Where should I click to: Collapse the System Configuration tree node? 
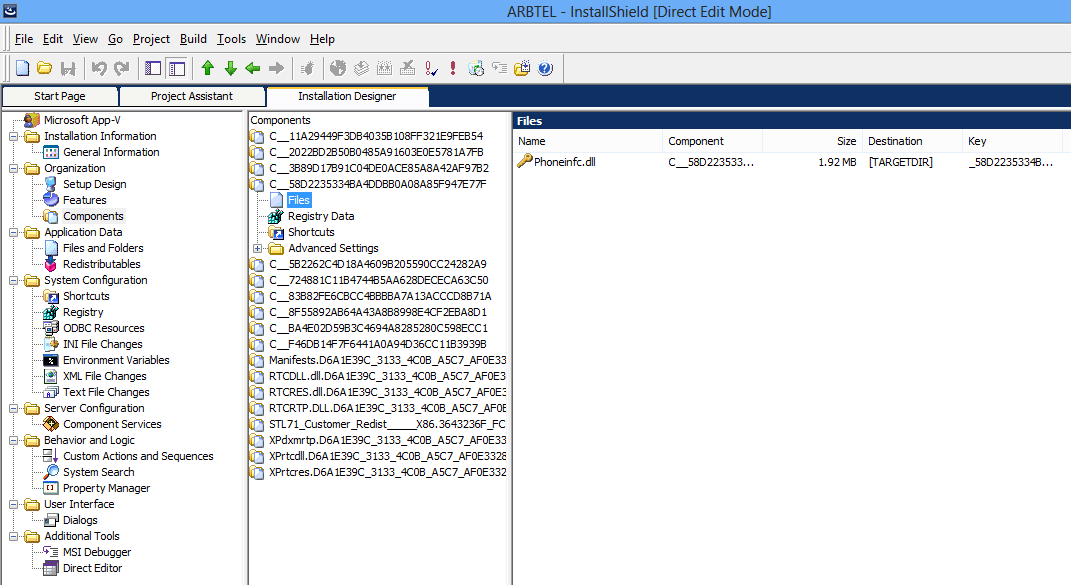tap(13, 280)
